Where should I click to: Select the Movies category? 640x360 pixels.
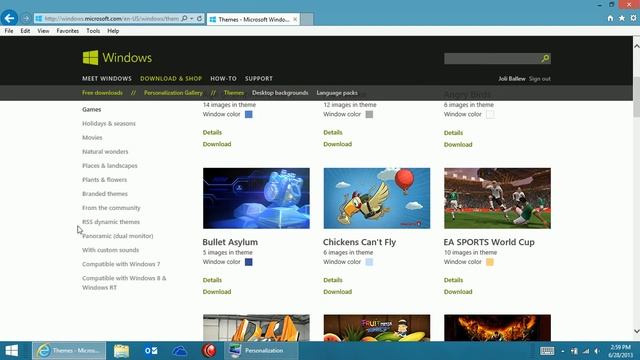(x=92, y=138)
